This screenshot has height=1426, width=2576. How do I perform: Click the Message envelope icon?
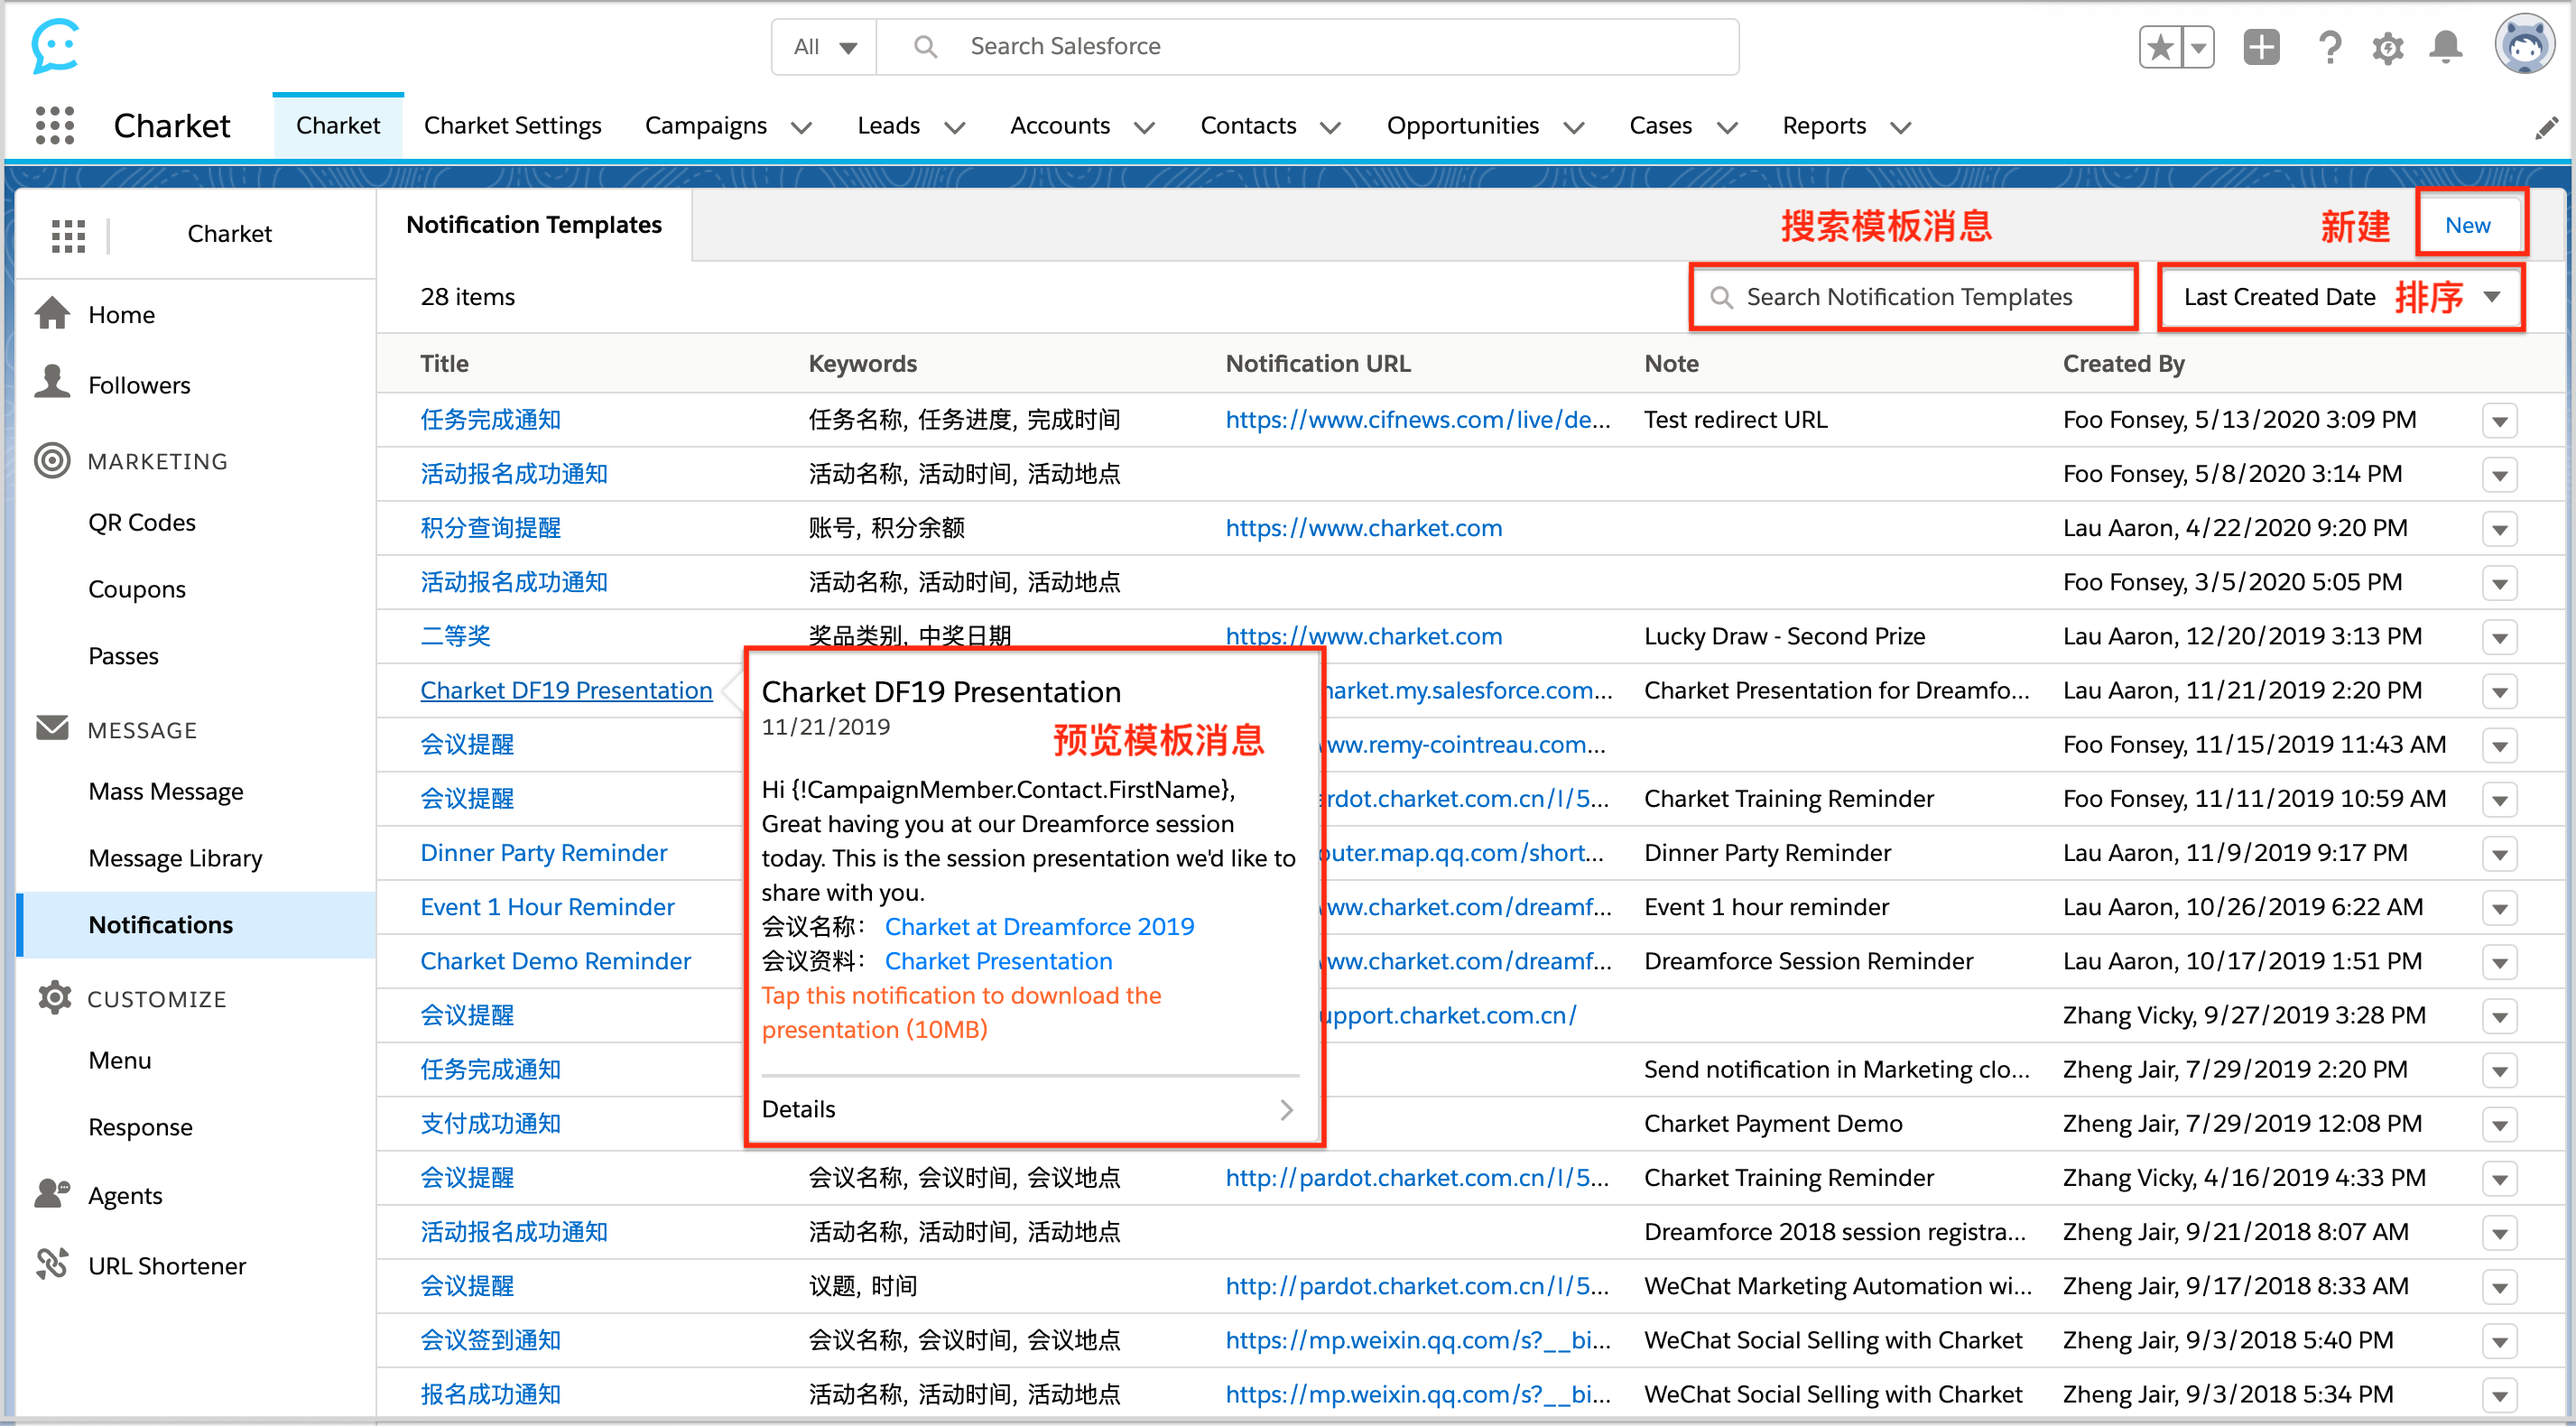[x=52, y=728]
